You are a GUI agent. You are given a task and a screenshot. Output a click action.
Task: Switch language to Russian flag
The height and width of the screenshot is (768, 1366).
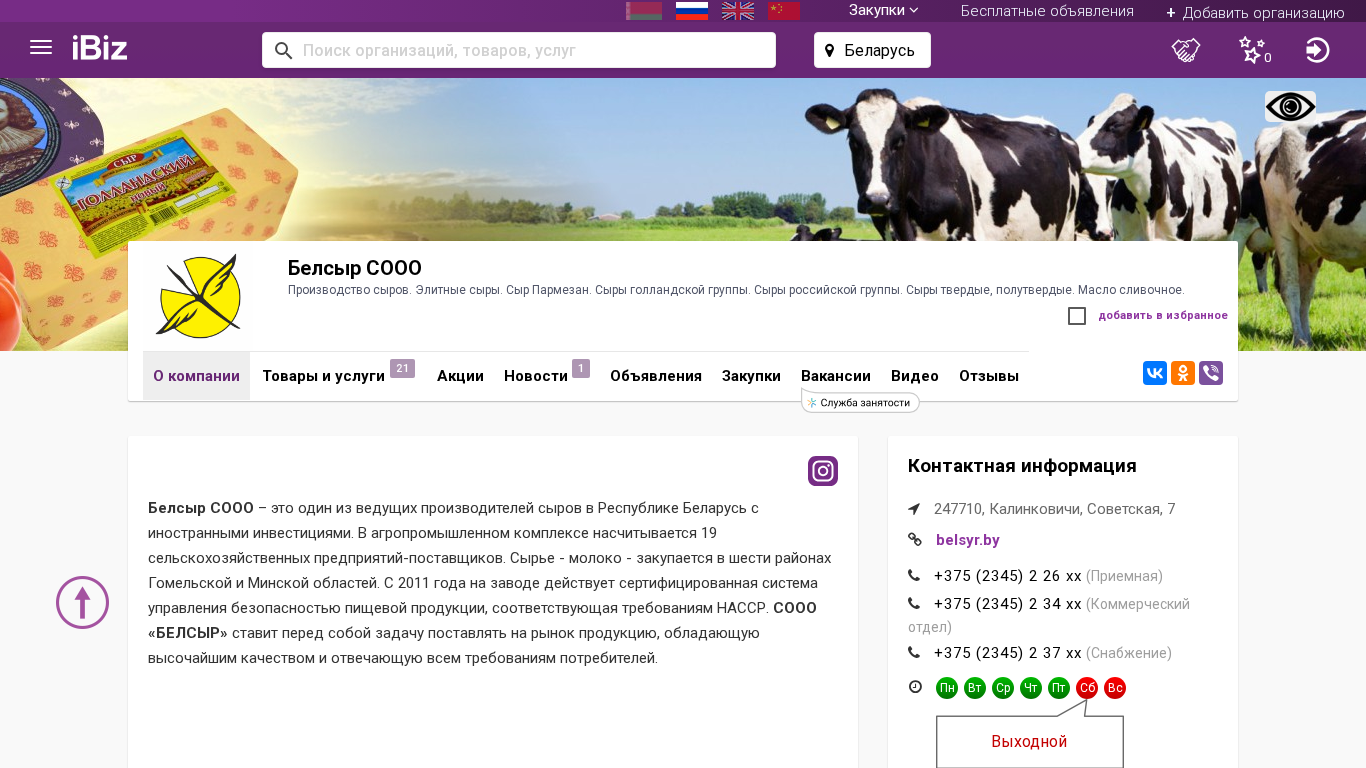pos(692,11)
